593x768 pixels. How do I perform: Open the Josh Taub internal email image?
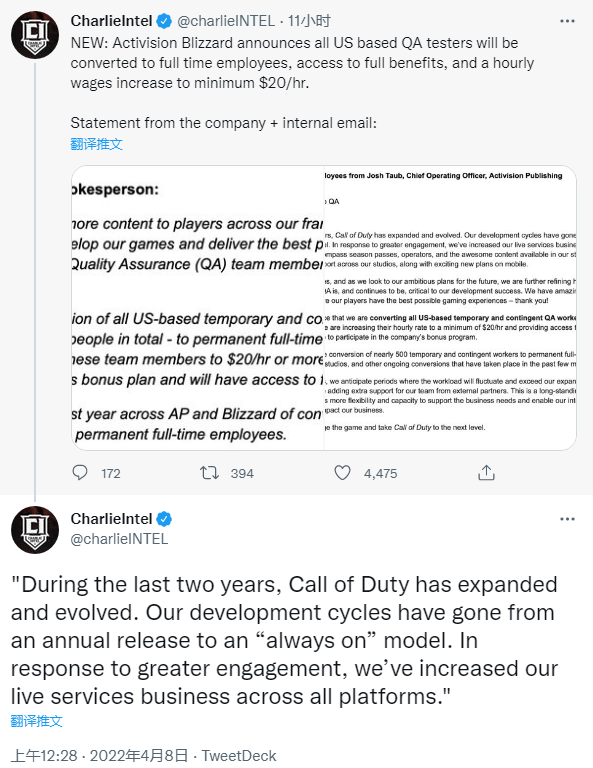click(x=450, y=308)
